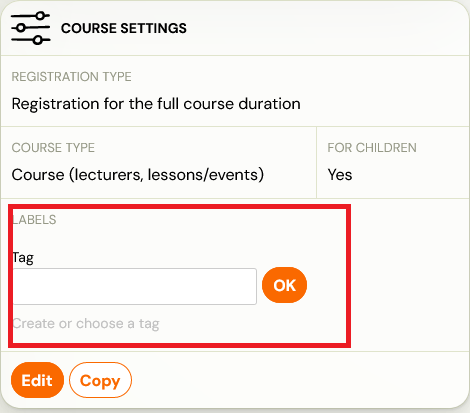Click the bottom slider knob of settings icon
Screen dimensions: 470x413
[38, 40]
